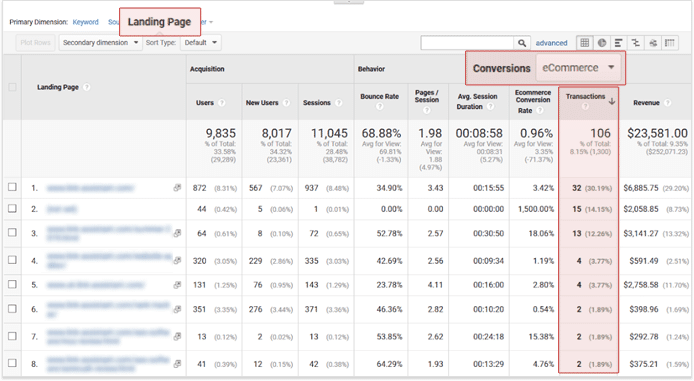Screen dimensions: 694x381
Task: Open row 5 landing page in new window
Action: [177, 285]
